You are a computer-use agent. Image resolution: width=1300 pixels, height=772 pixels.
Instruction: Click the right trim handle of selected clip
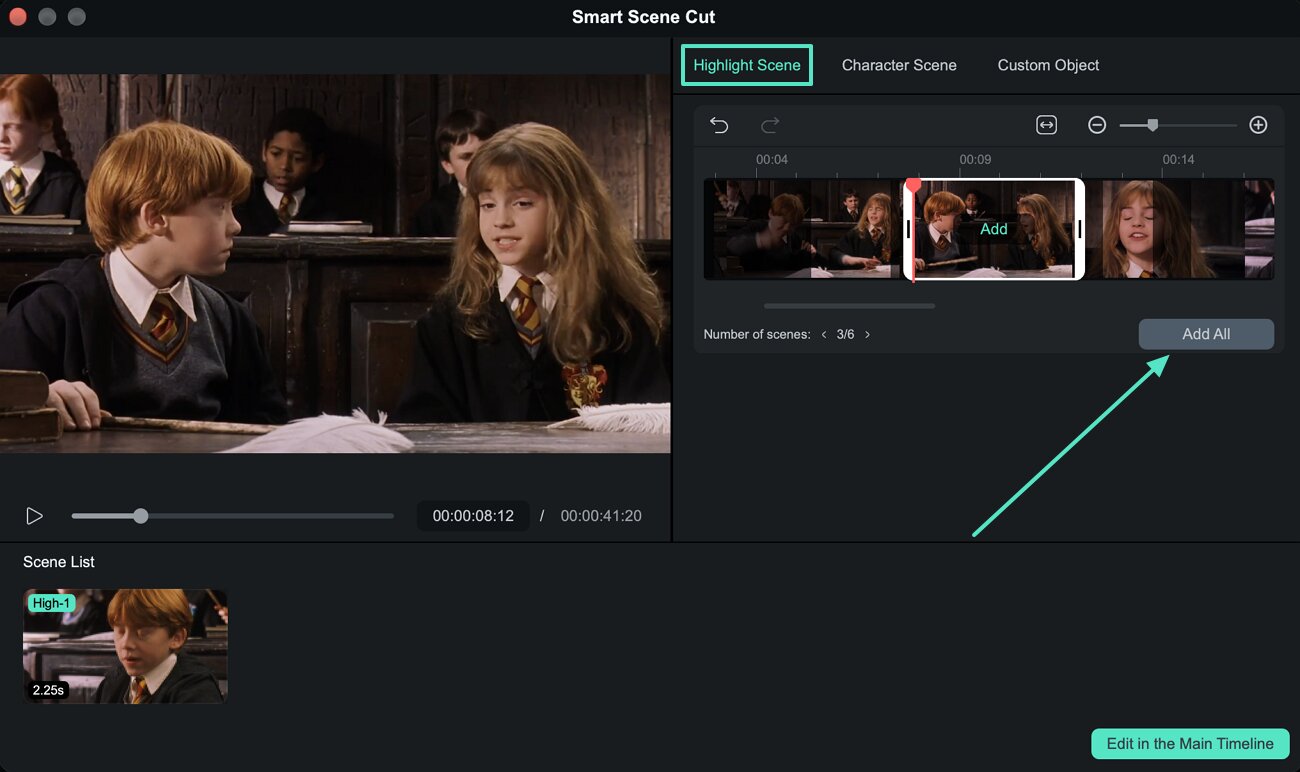1080,229
